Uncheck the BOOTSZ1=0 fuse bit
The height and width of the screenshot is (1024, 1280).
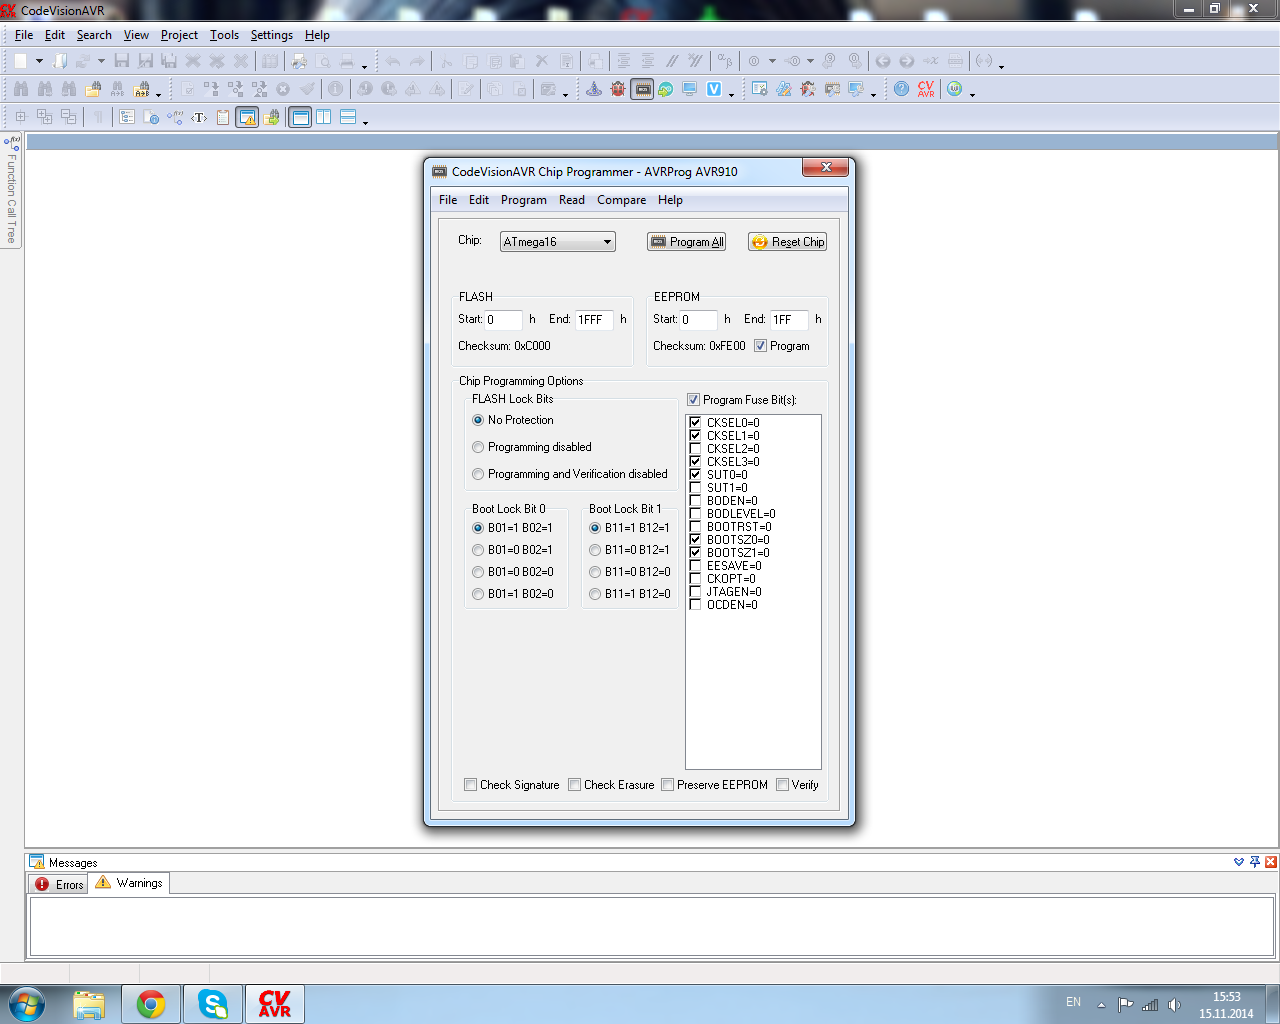(x=695, y=553)
